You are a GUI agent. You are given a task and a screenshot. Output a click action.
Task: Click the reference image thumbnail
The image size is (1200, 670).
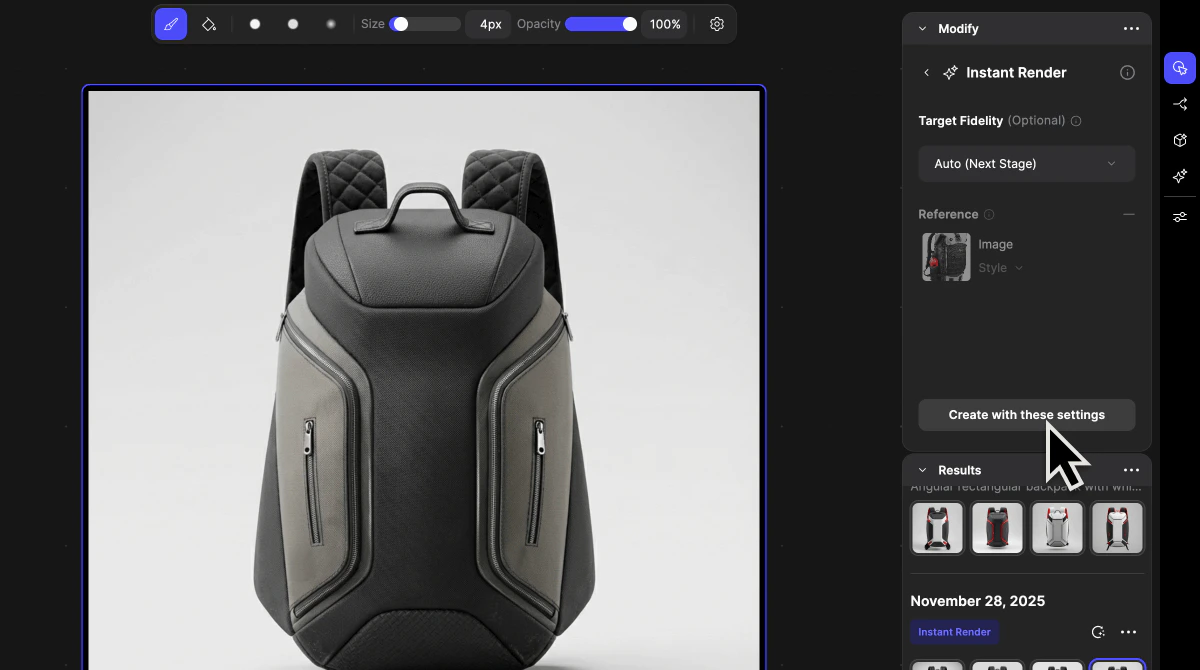coord(946,257)
